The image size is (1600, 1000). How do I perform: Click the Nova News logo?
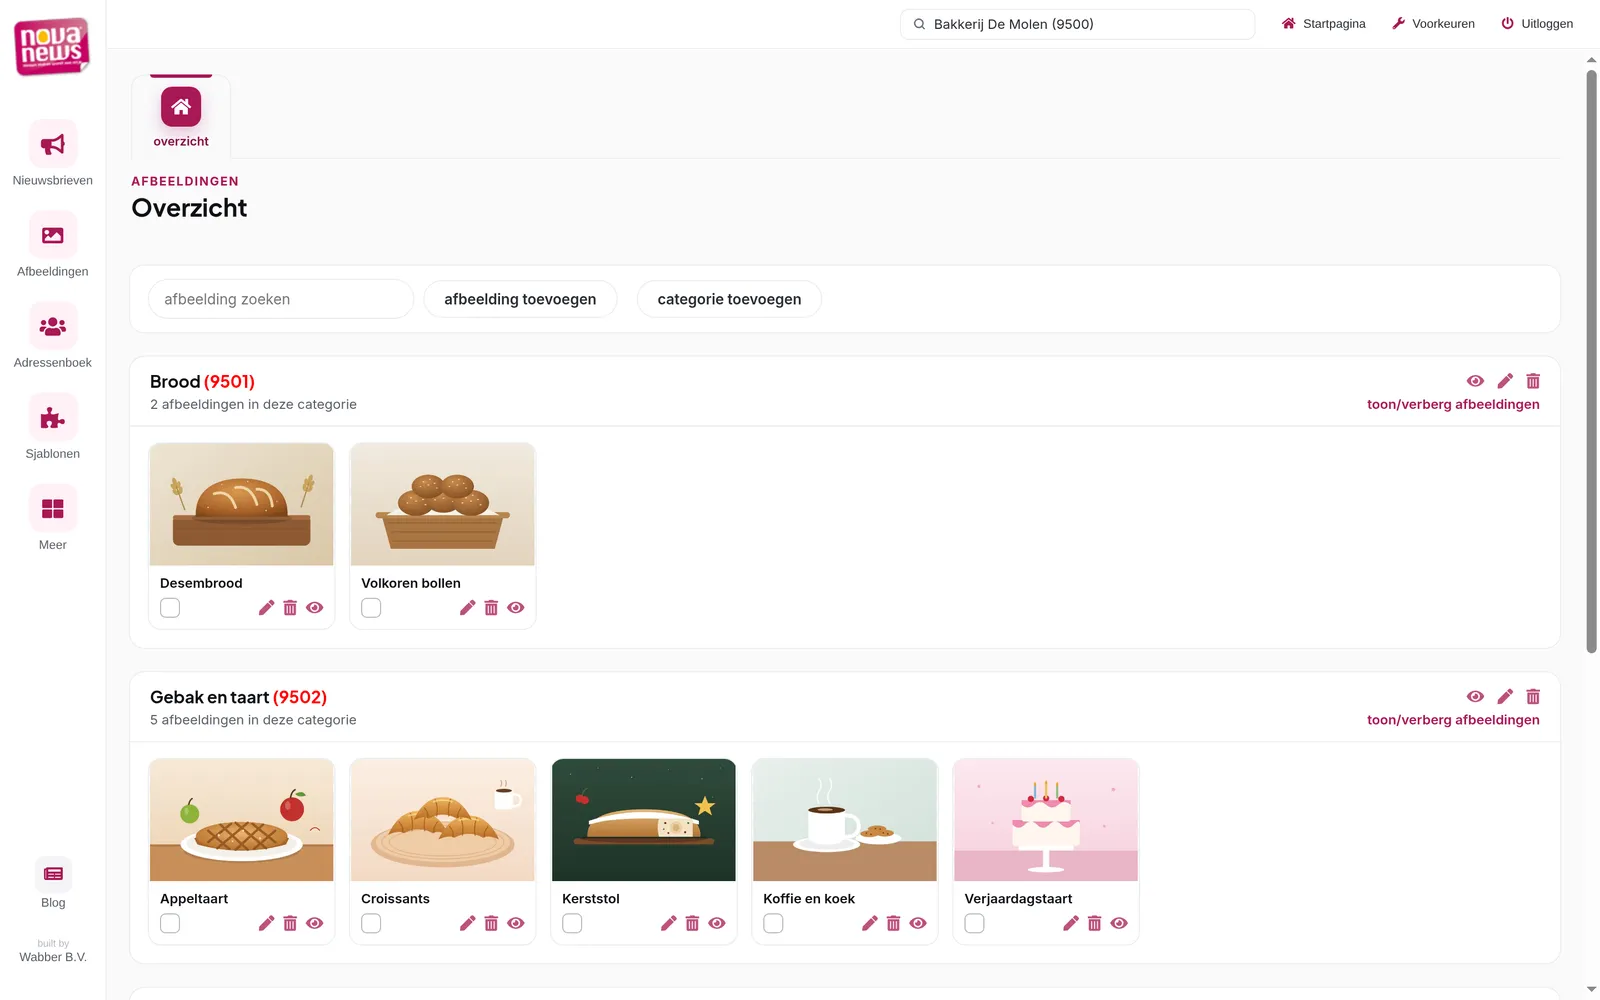[52, 46]
